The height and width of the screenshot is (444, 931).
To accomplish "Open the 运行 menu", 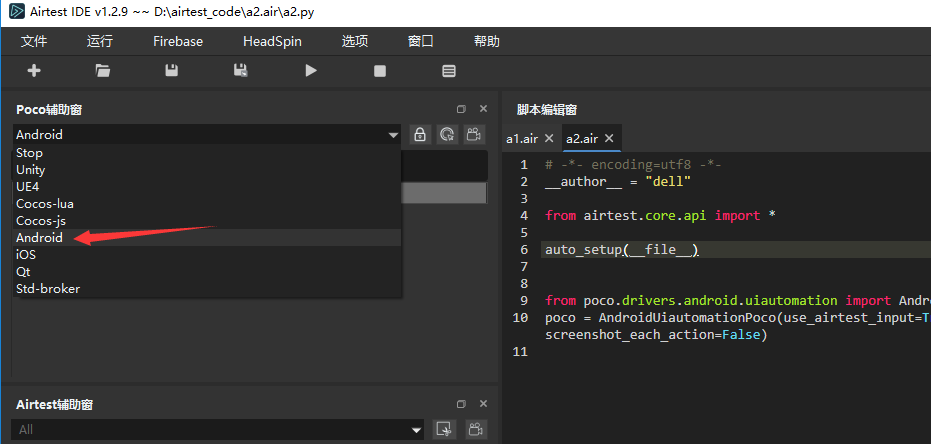I will [100, 42].
